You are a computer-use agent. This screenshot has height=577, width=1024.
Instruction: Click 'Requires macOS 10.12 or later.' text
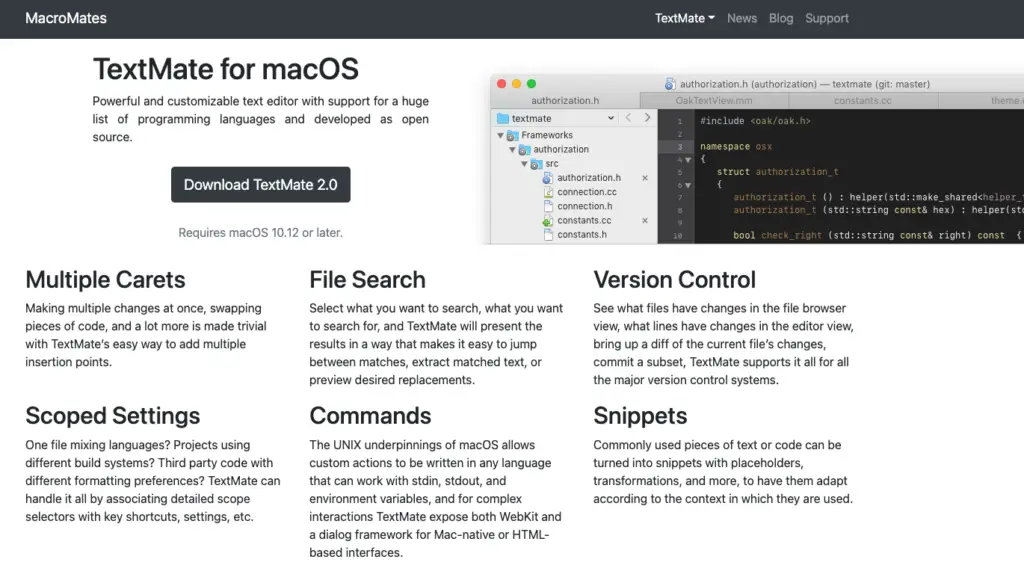(261, 232)
